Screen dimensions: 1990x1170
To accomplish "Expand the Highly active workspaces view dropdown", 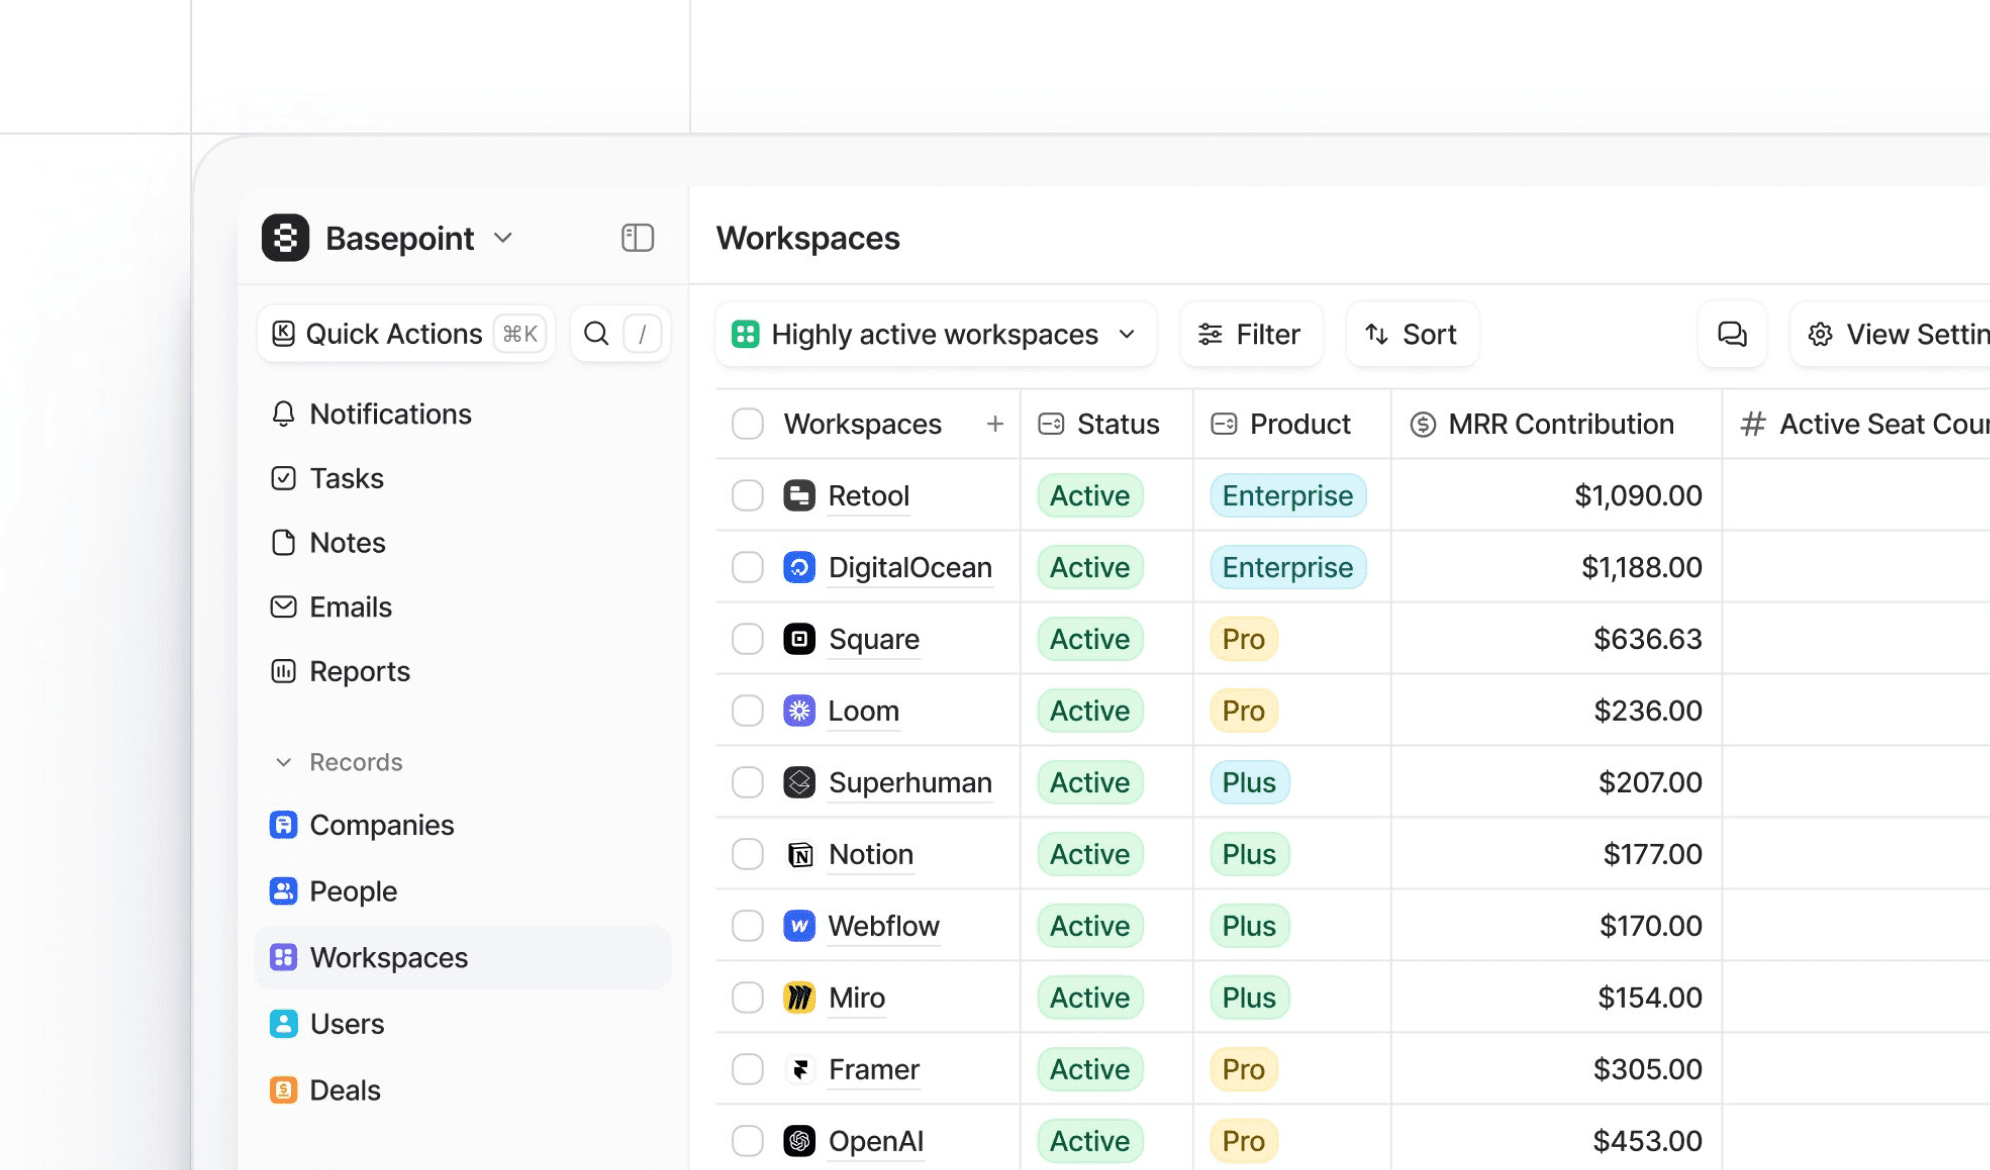I will coord(1126,334).
